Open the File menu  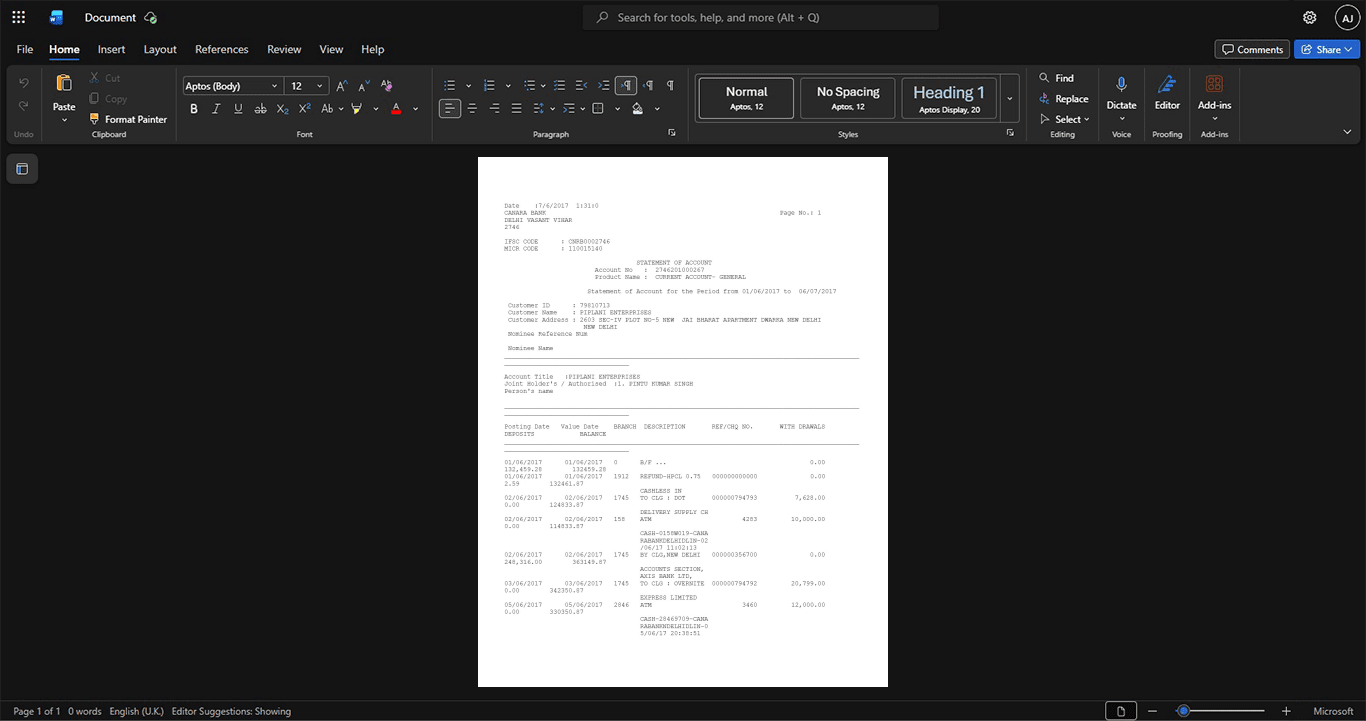click(25, 49)
